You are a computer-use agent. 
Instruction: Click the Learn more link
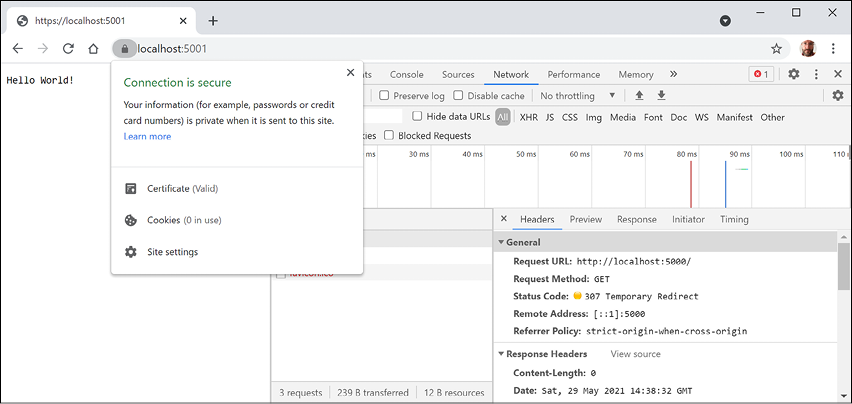[x=147, y=136]
